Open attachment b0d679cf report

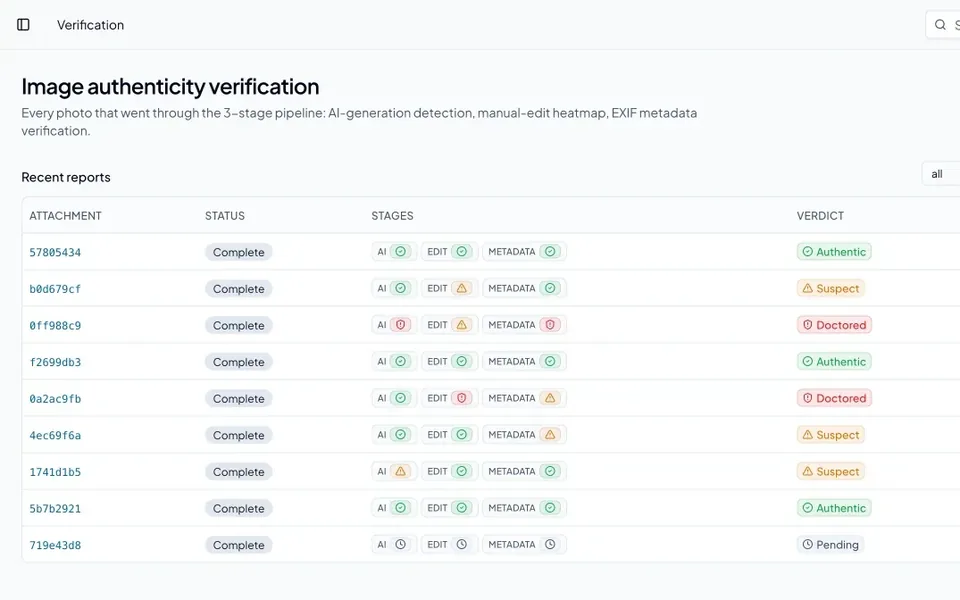point(55,289)
